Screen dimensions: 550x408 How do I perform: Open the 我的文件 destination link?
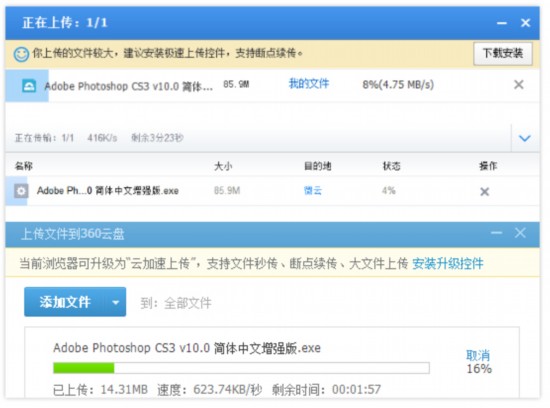pyautogui.click(x=309, y=84)
